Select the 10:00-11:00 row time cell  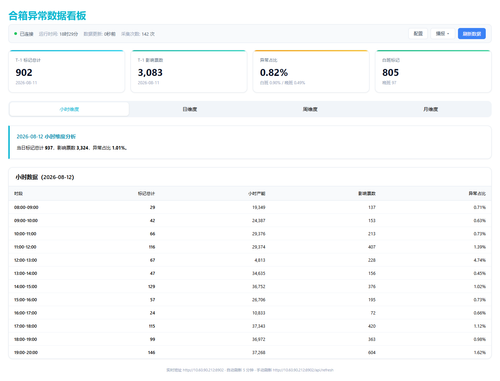tap(25, 234)
